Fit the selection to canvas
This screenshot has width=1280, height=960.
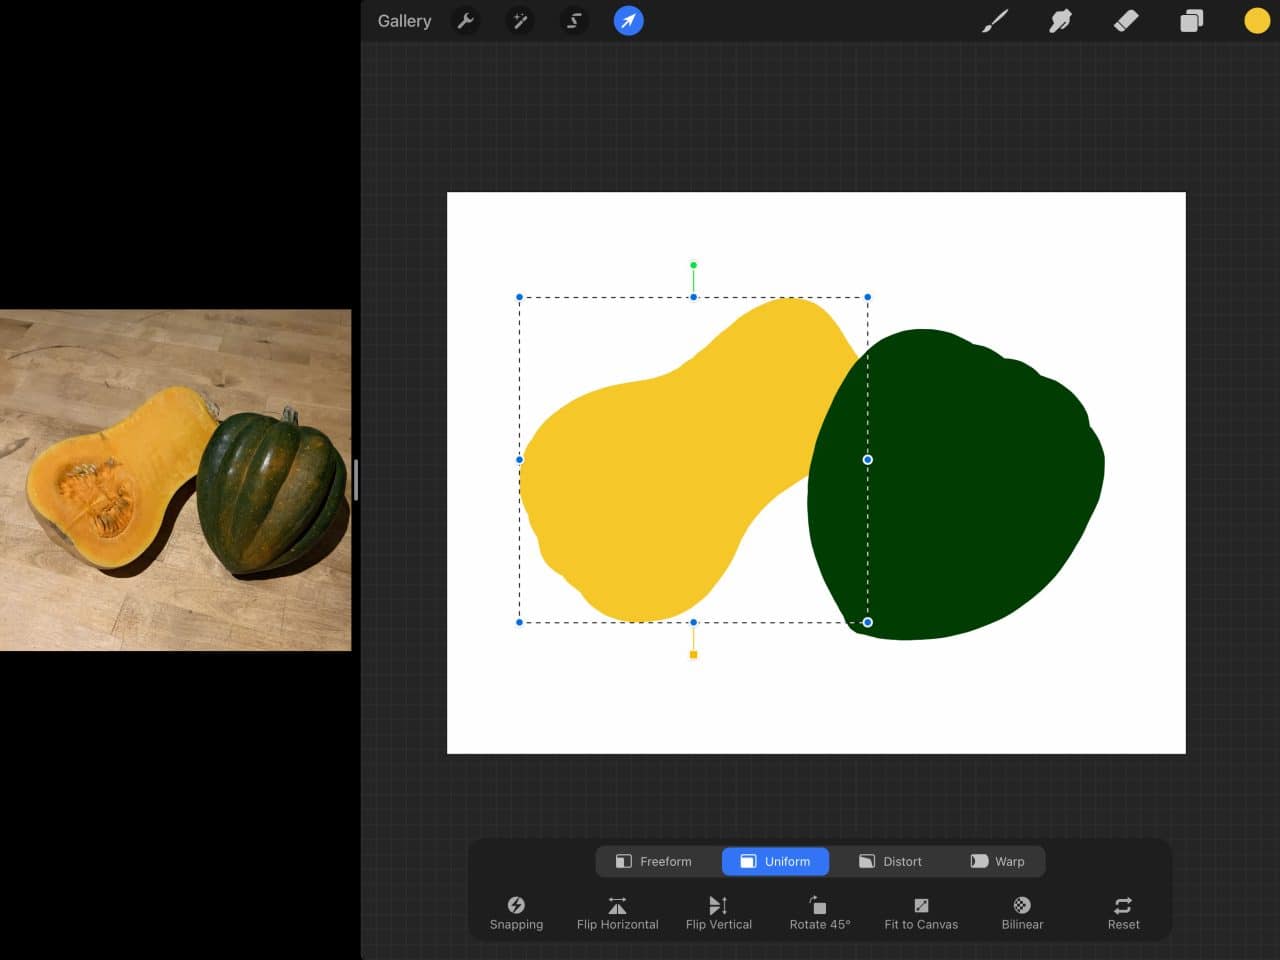click(x=920, y=912)
